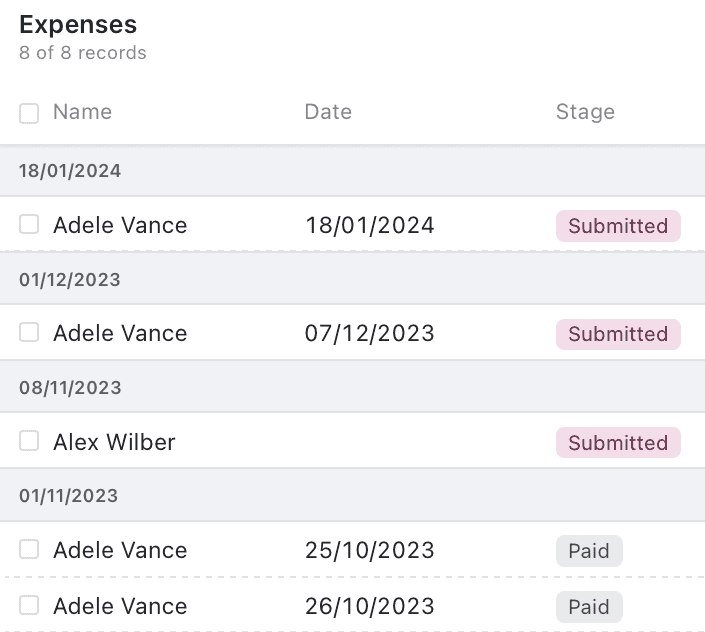Click the Date column header
This screenshot has height=632, width=705.
pyautogui.click(x=328, y=112)
